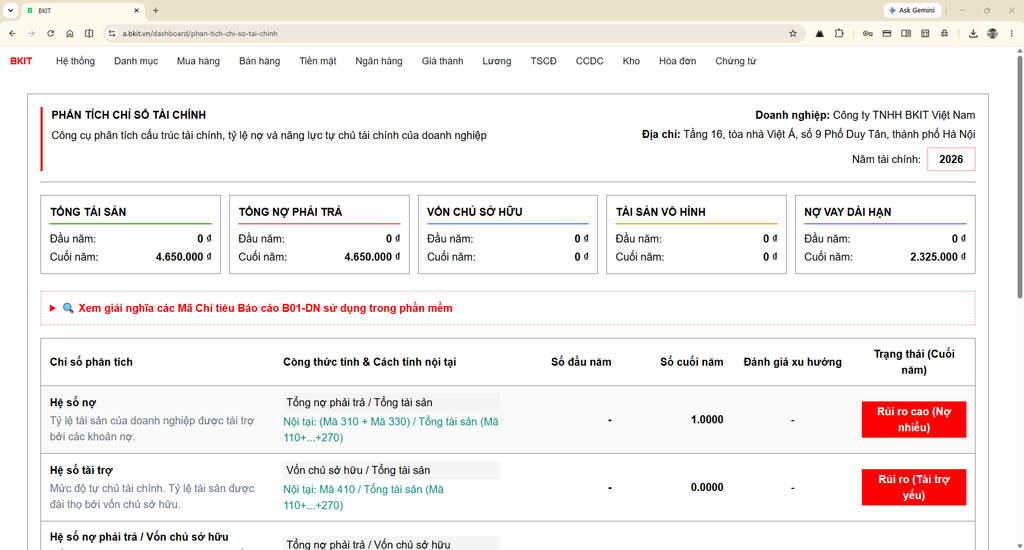Open the Lương menu
1024x550 pixels.
click(496, 61)
